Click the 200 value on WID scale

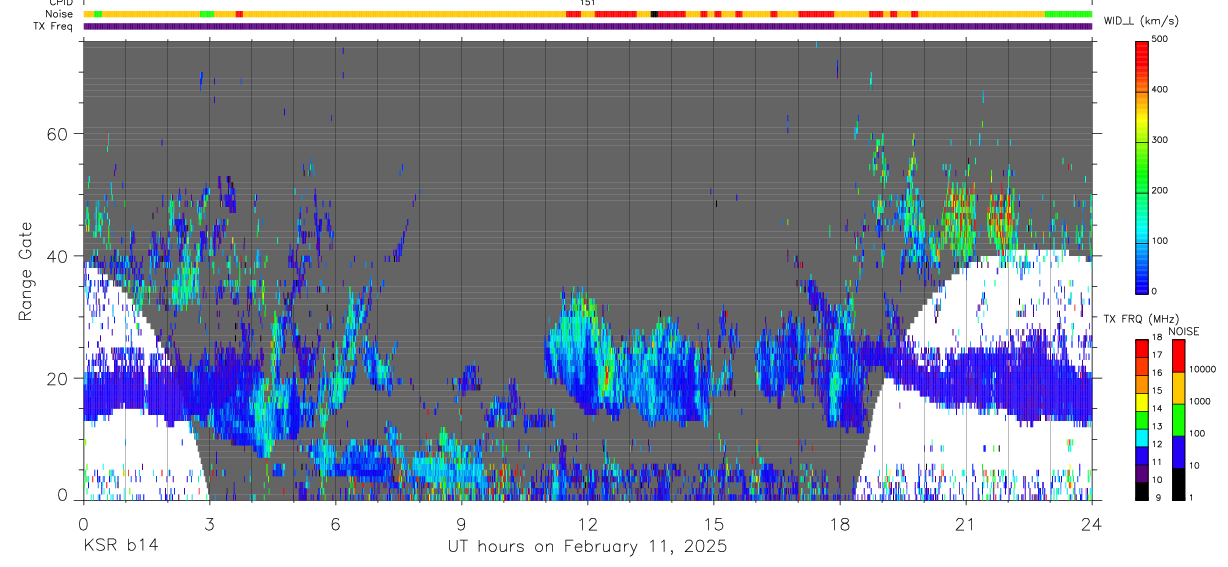coord(1160,190)
